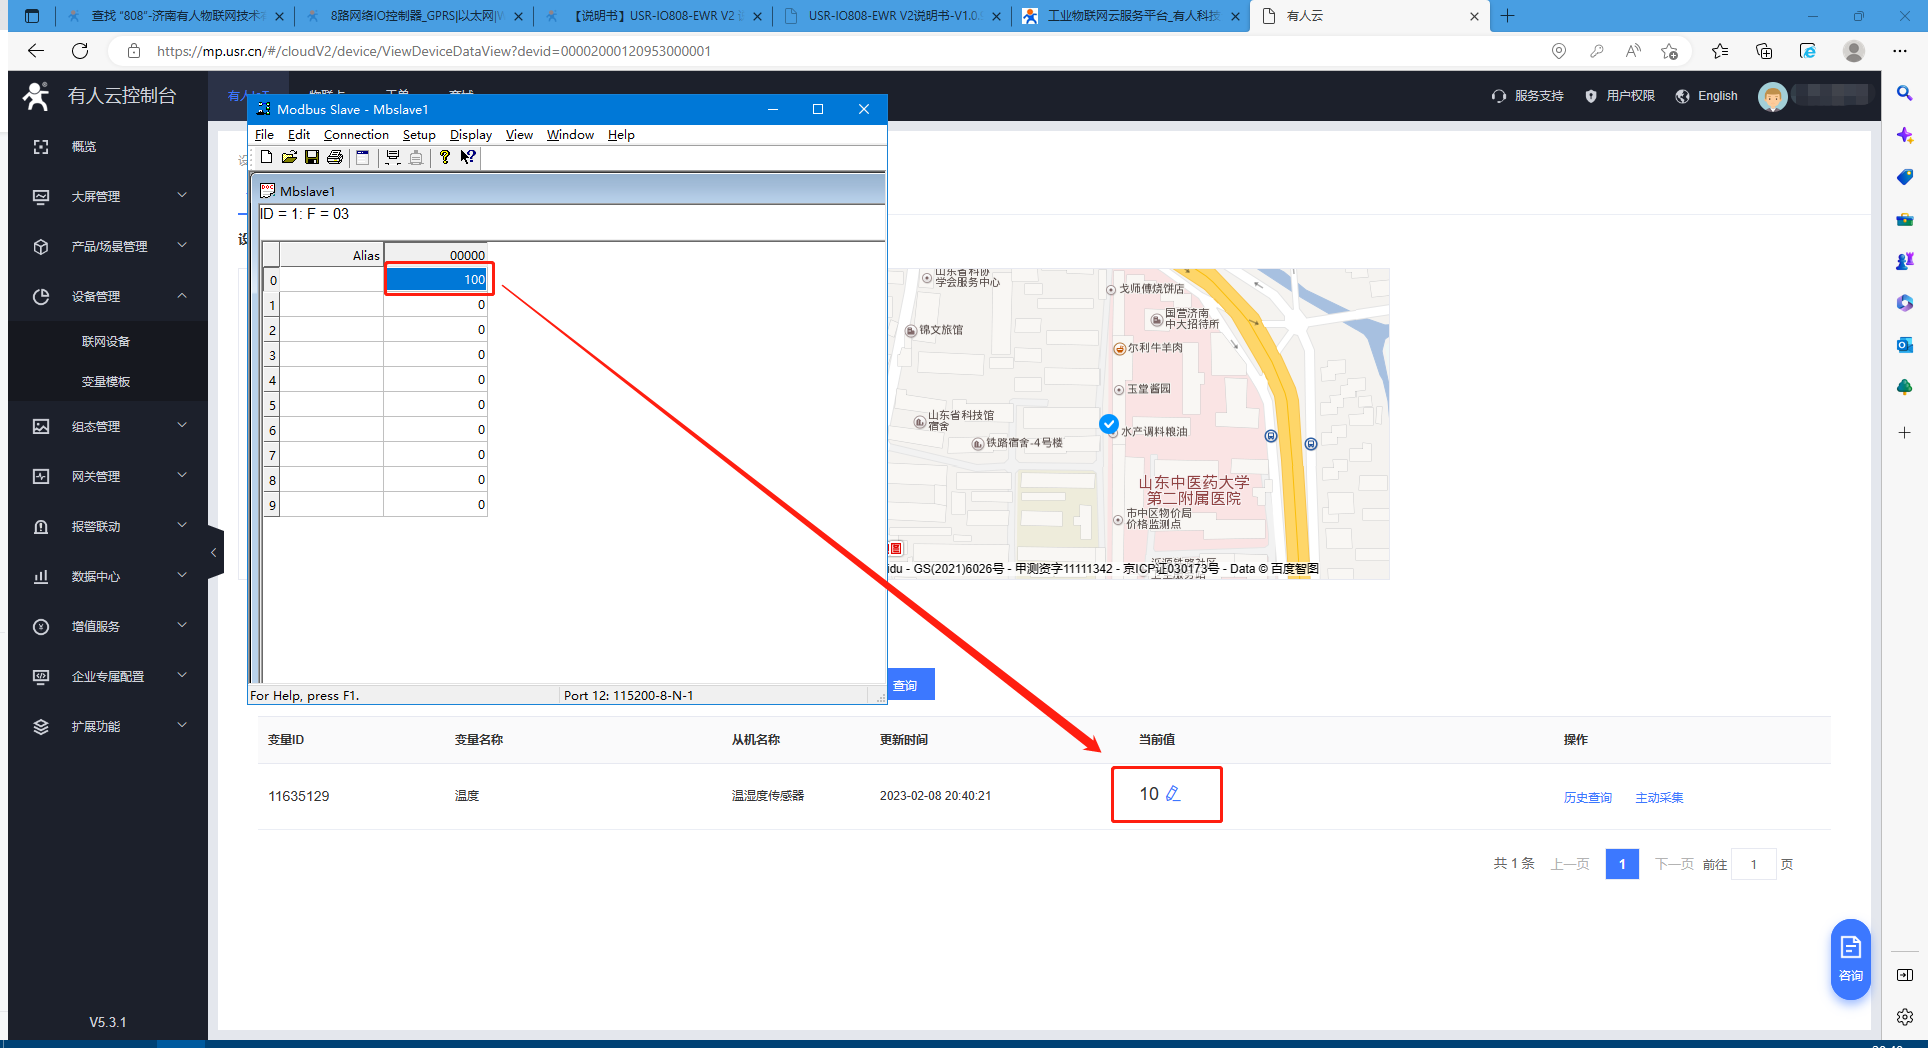Expand the 大屏管理 sidebar menu
The image size is (1928, 1048).
point(108,197)
